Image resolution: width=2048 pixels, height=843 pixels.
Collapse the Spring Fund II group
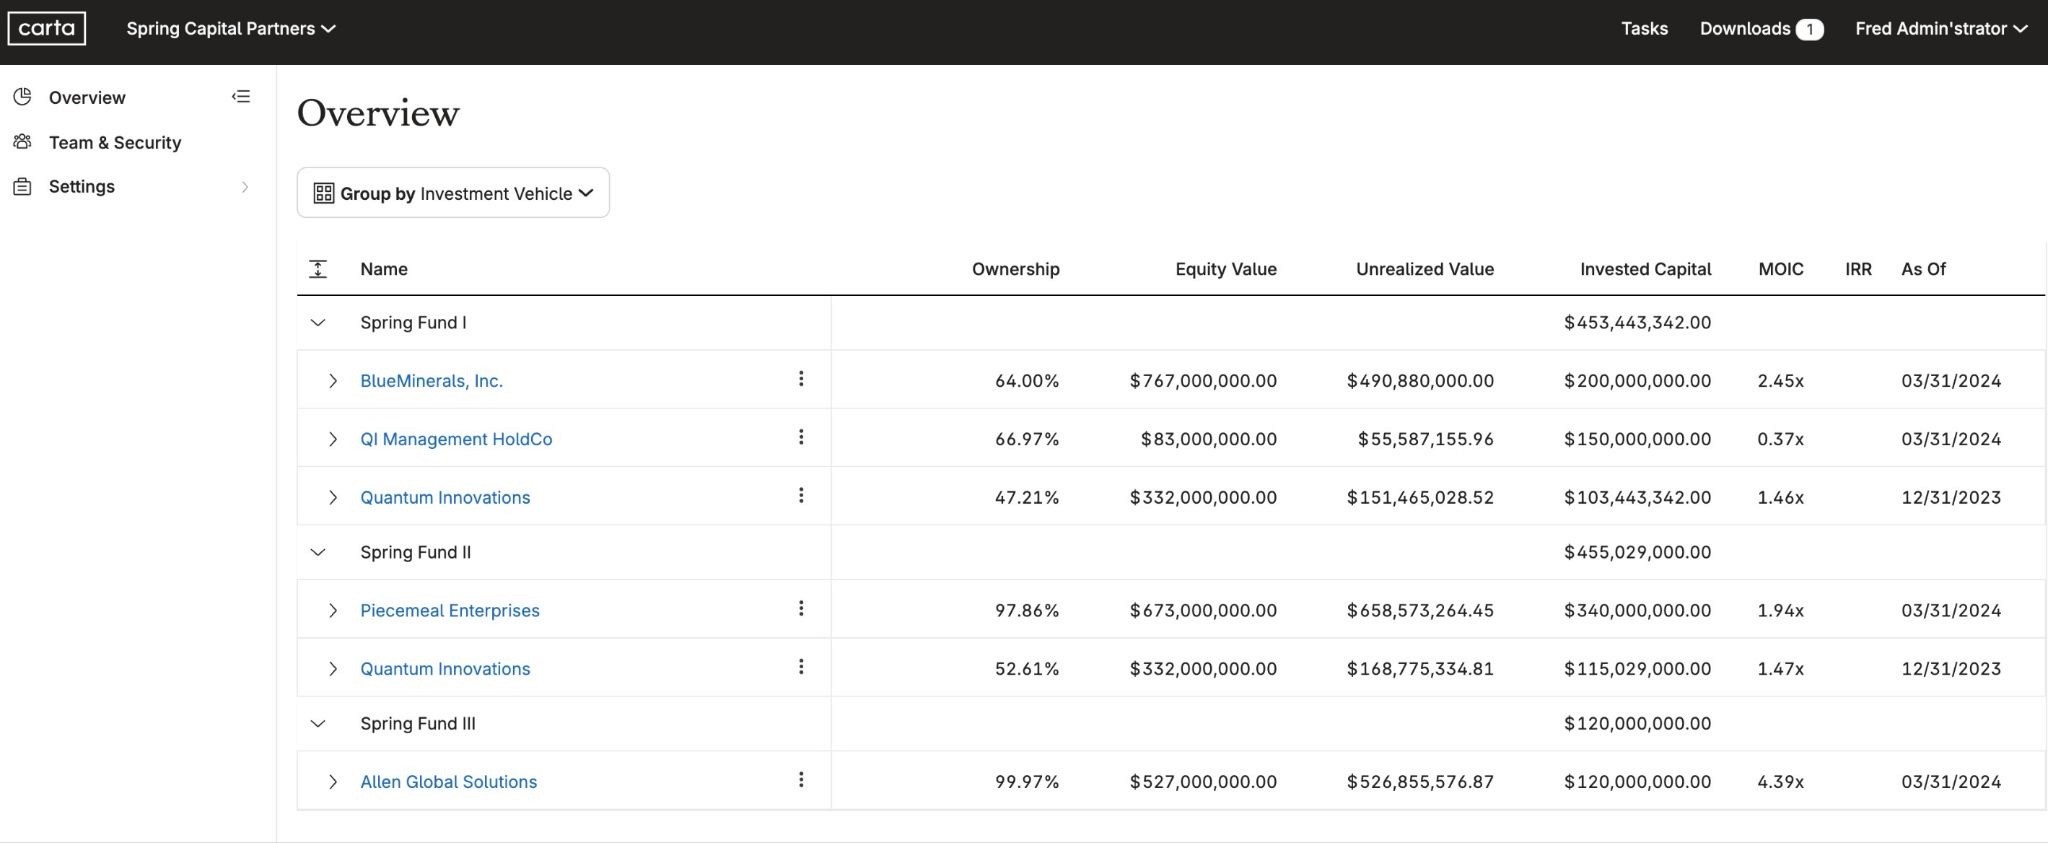(x=318, y=552)
